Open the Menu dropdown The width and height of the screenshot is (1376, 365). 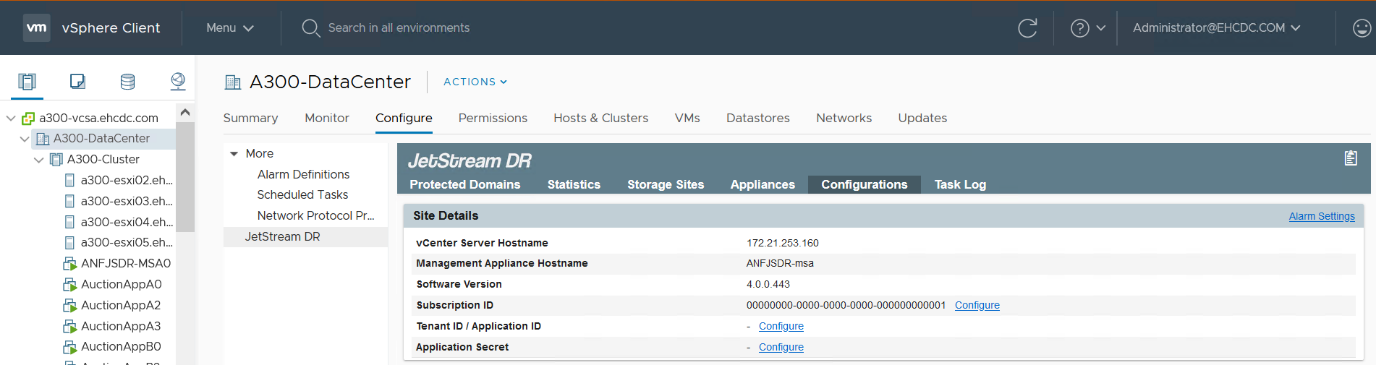(x=230, y=28)
